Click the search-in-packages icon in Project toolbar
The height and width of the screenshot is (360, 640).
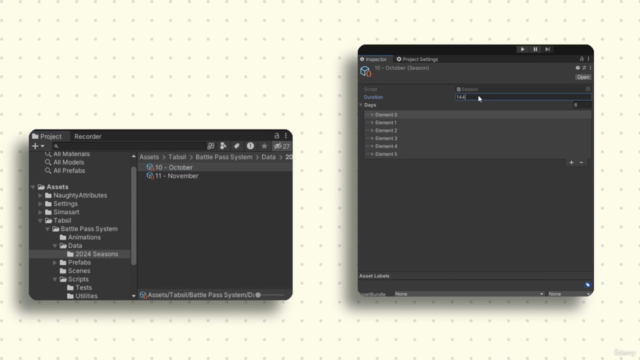click(x=211, y=146)
